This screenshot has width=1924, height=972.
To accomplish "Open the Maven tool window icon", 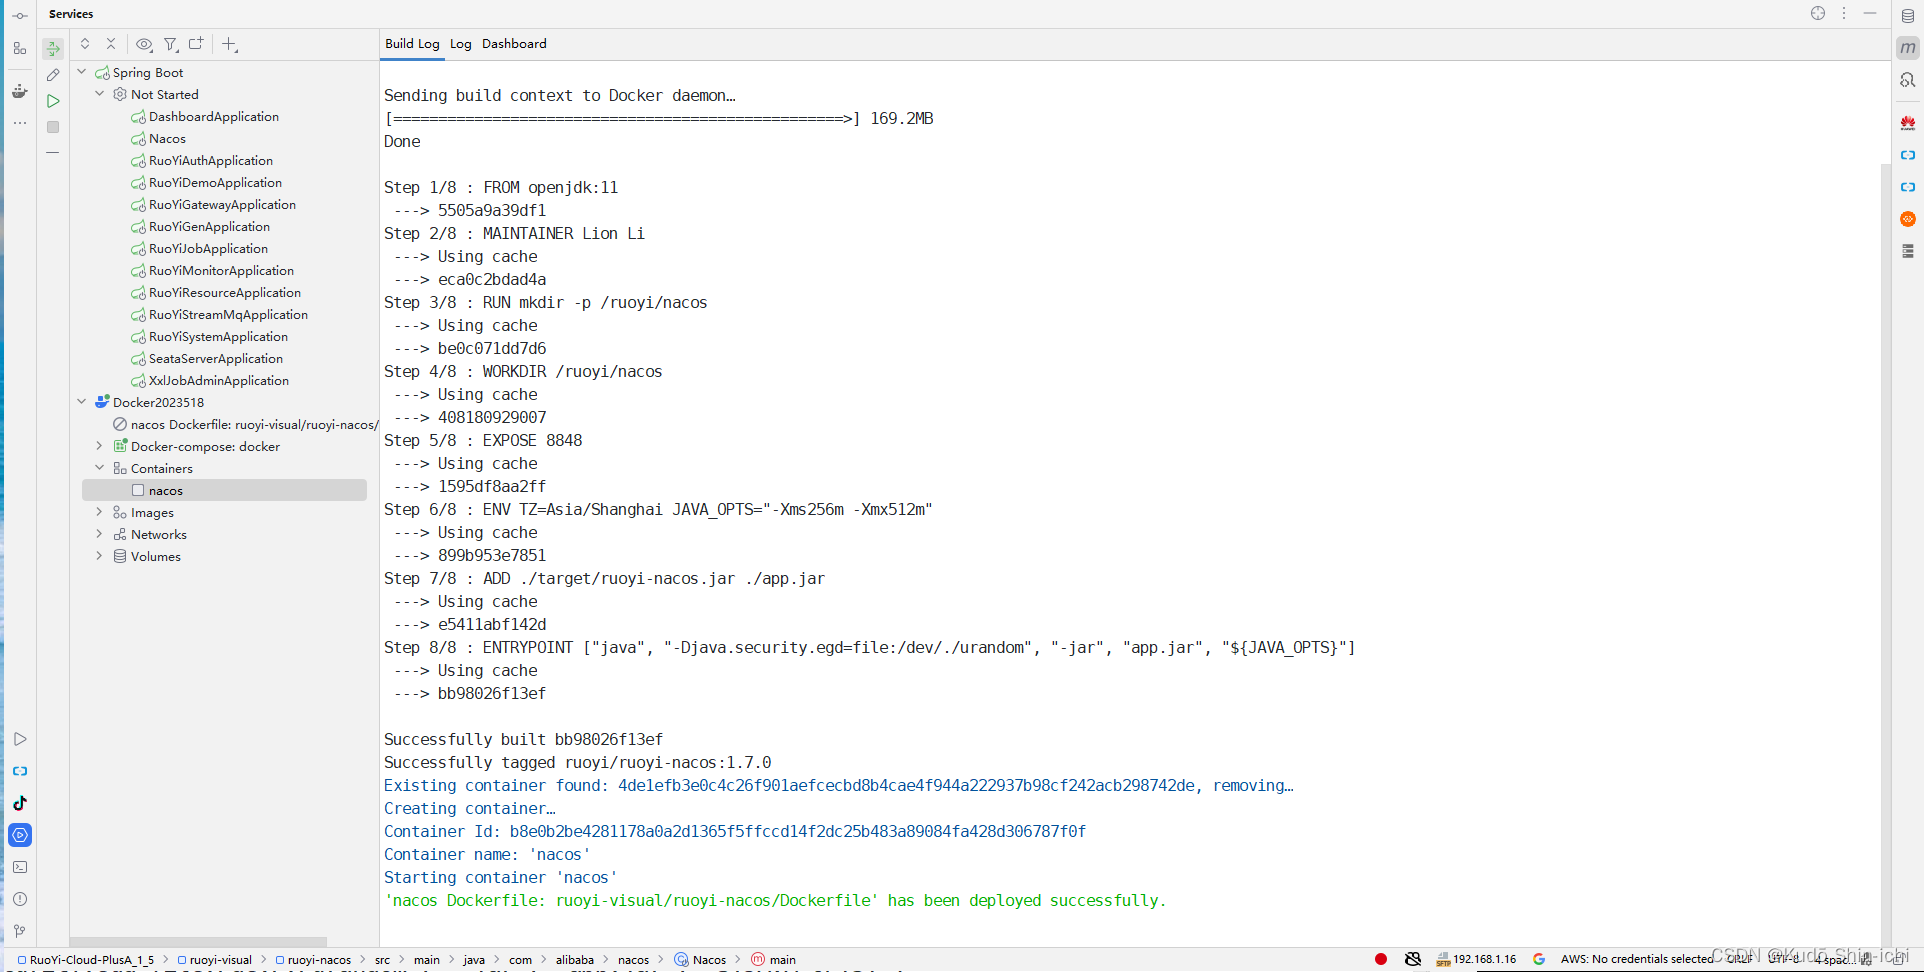I will (1908, 48).
